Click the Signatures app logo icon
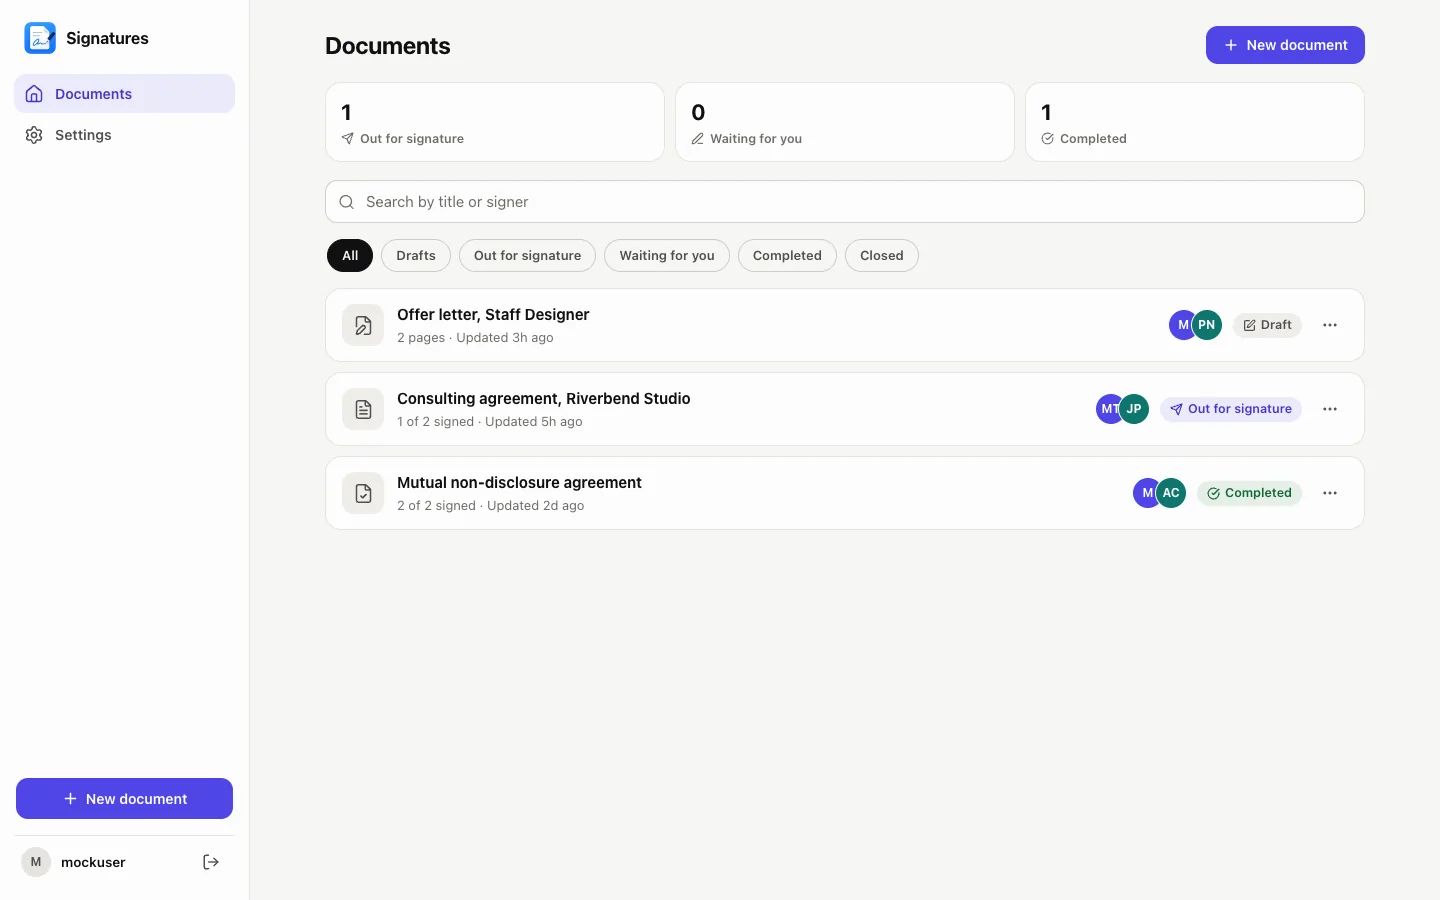This screenshot has height=900, width=1440. point(40,38)
